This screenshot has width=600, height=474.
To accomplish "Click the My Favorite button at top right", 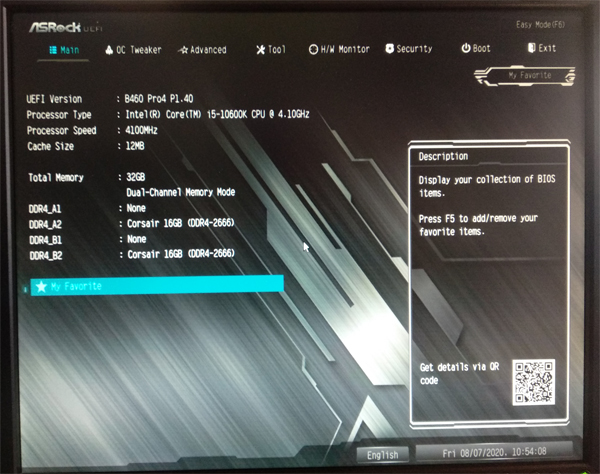I will point(525,75).
